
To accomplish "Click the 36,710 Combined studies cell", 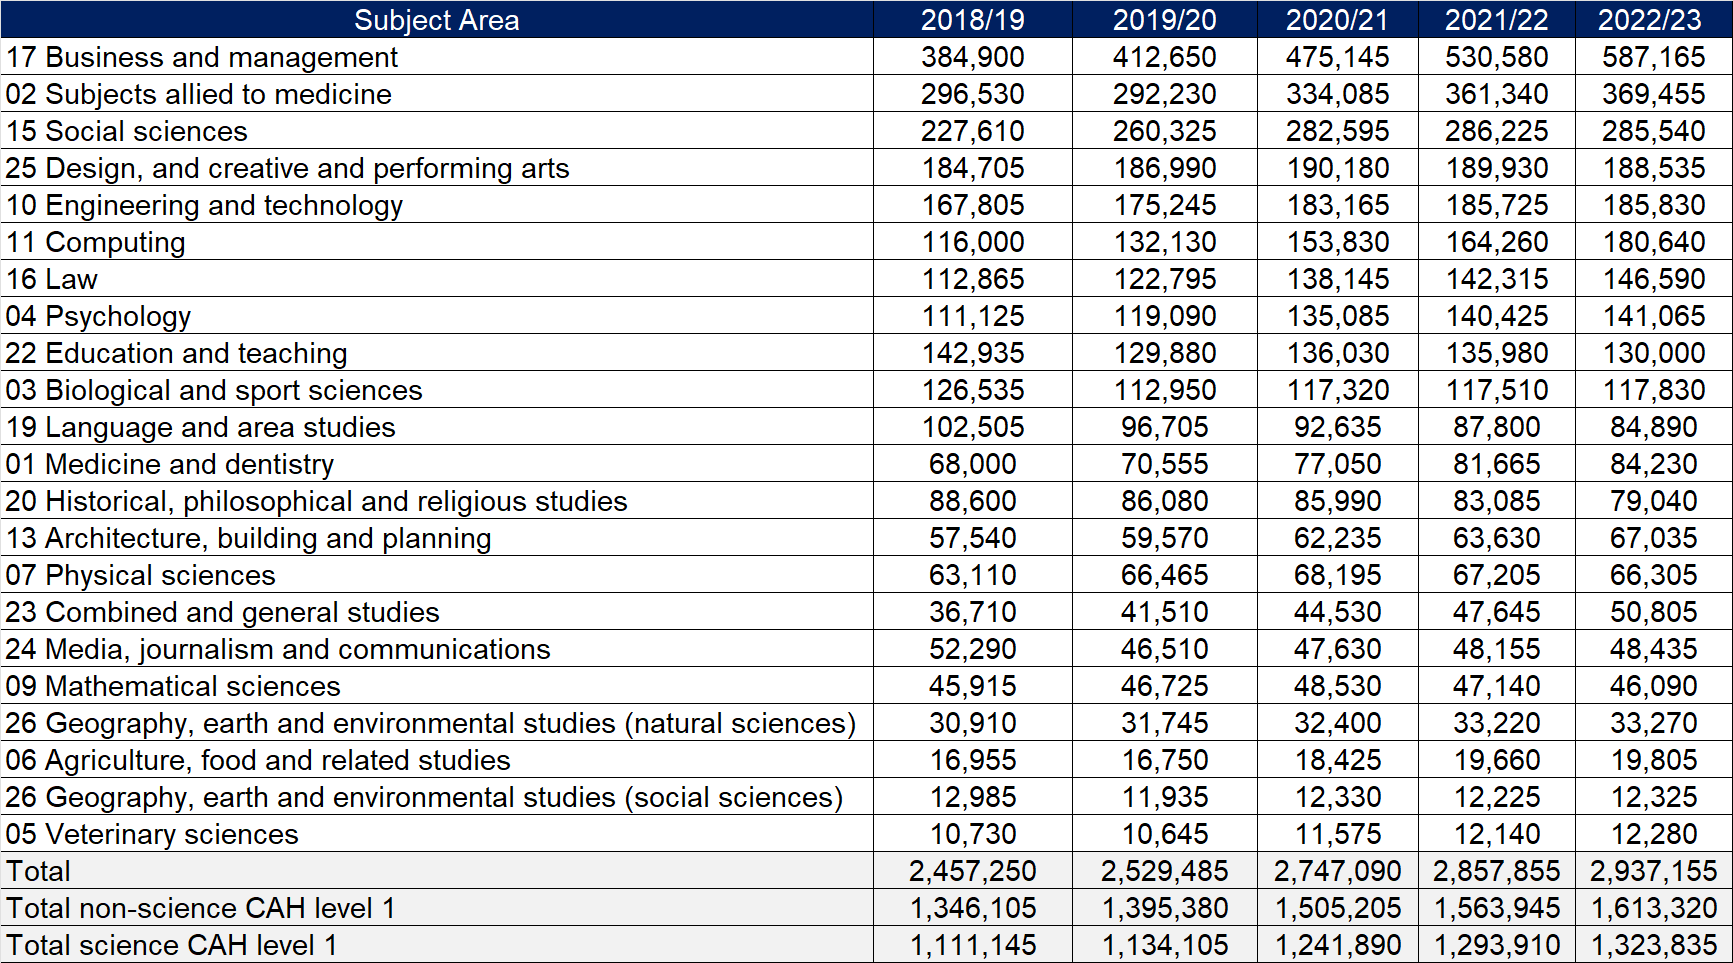I will [973, 612].
